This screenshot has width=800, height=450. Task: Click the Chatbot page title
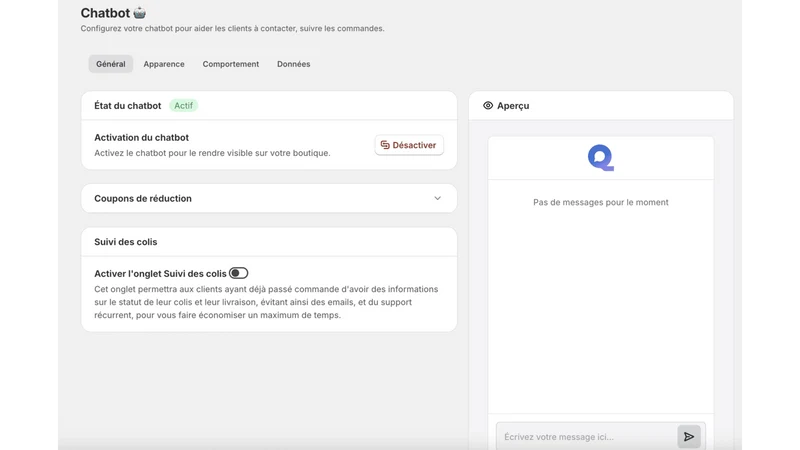click(x=105, y=13)
